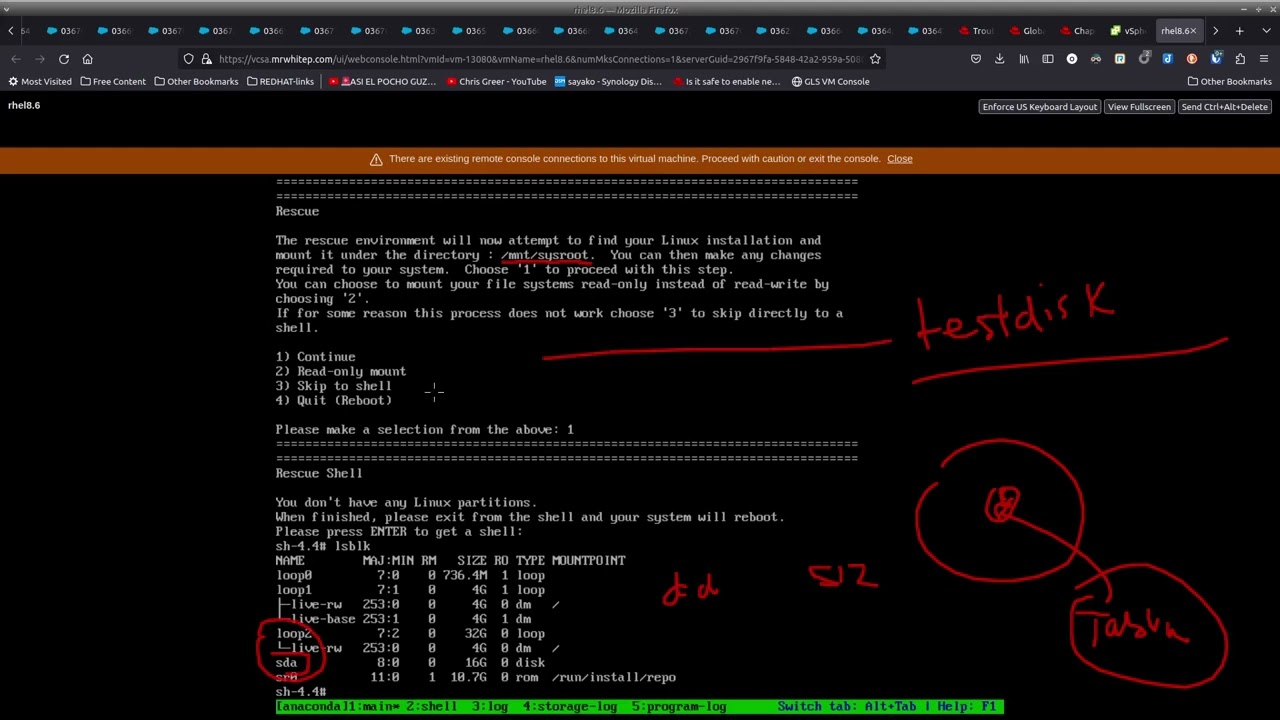Click the browser Back arrow
Screen dimensions: 1280x720
click(16, 59)
